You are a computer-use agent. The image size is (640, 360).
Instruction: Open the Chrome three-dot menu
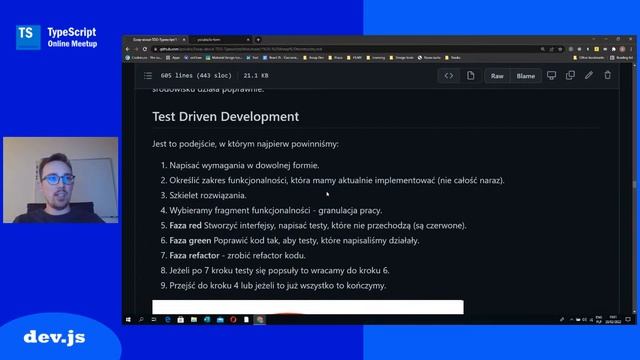point(631,49)
